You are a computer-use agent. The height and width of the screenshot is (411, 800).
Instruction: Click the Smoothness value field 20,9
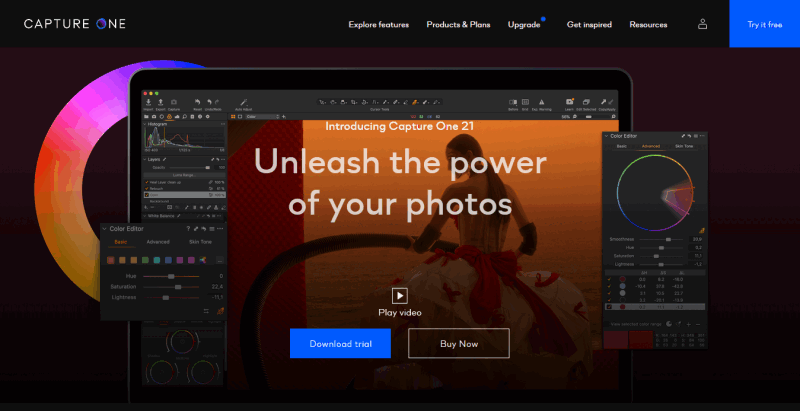[696, 239]
